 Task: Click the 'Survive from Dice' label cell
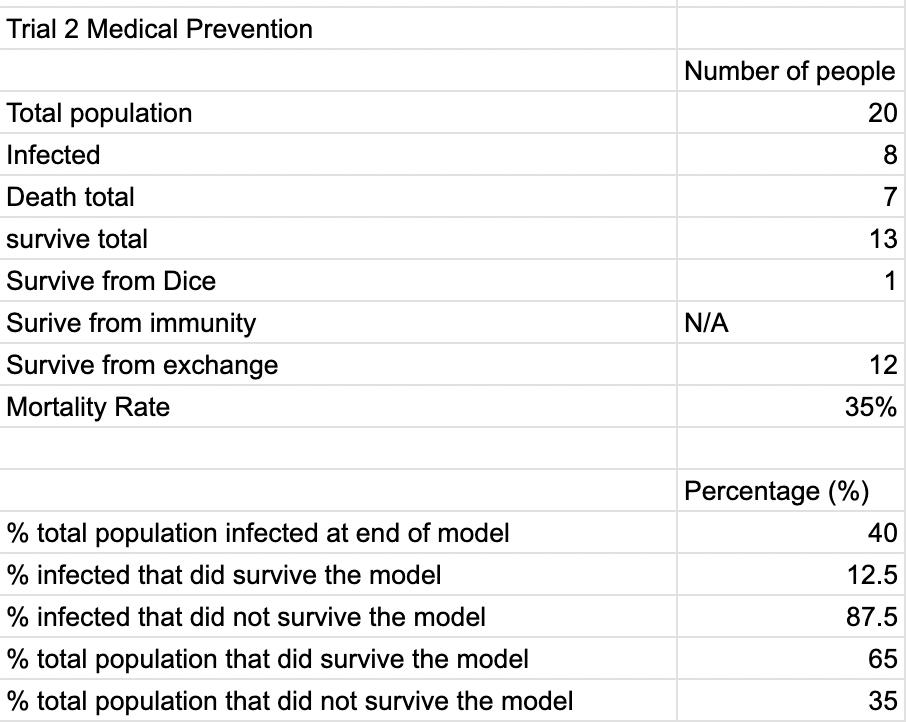point(111,281)
